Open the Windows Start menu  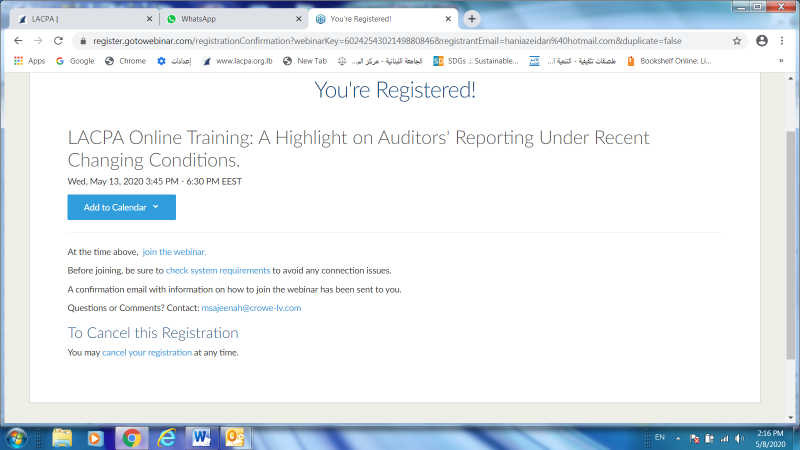pyautogui.click(x=16, y=438)
